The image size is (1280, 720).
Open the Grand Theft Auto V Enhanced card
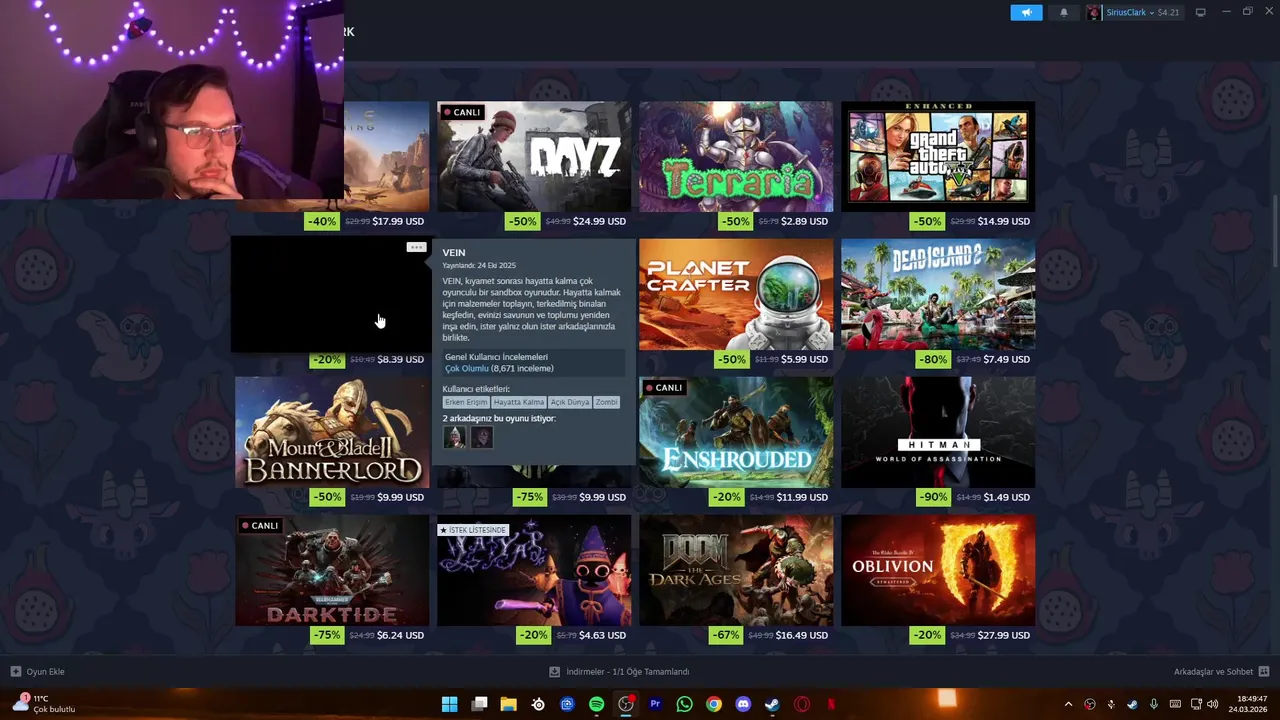tap(938, 157)
